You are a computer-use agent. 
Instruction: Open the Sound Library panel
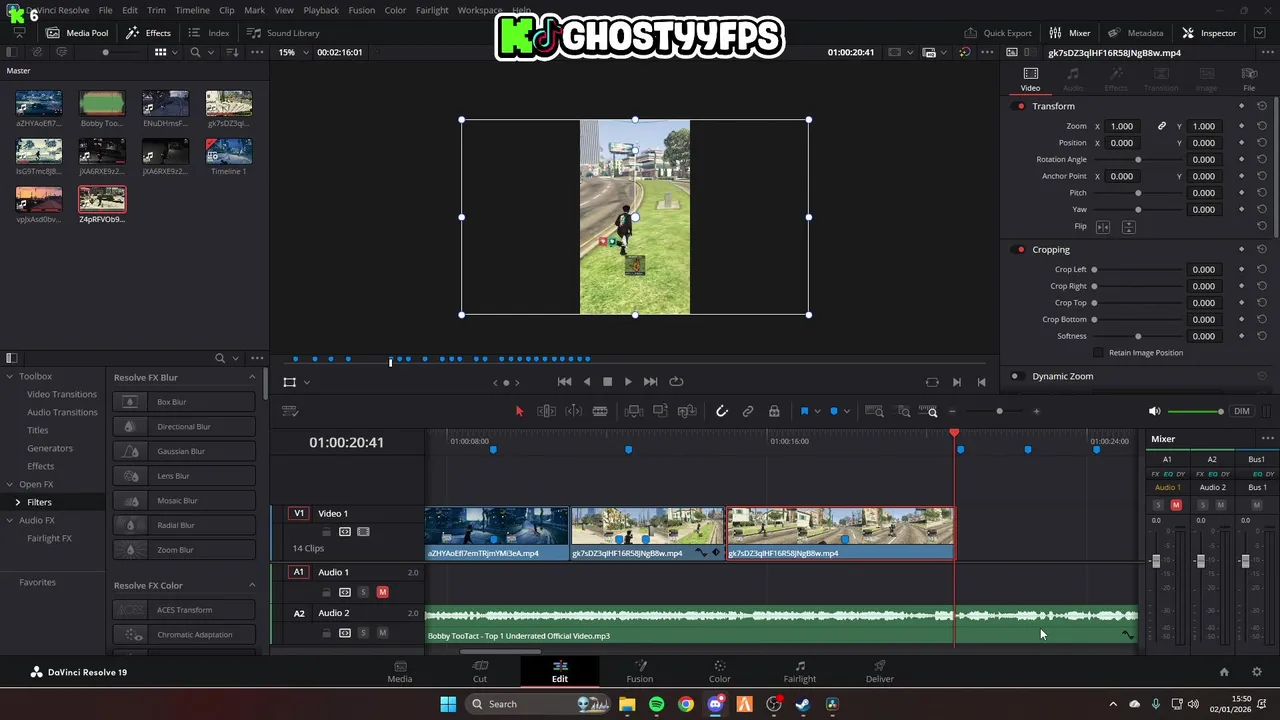coord(283,33)
